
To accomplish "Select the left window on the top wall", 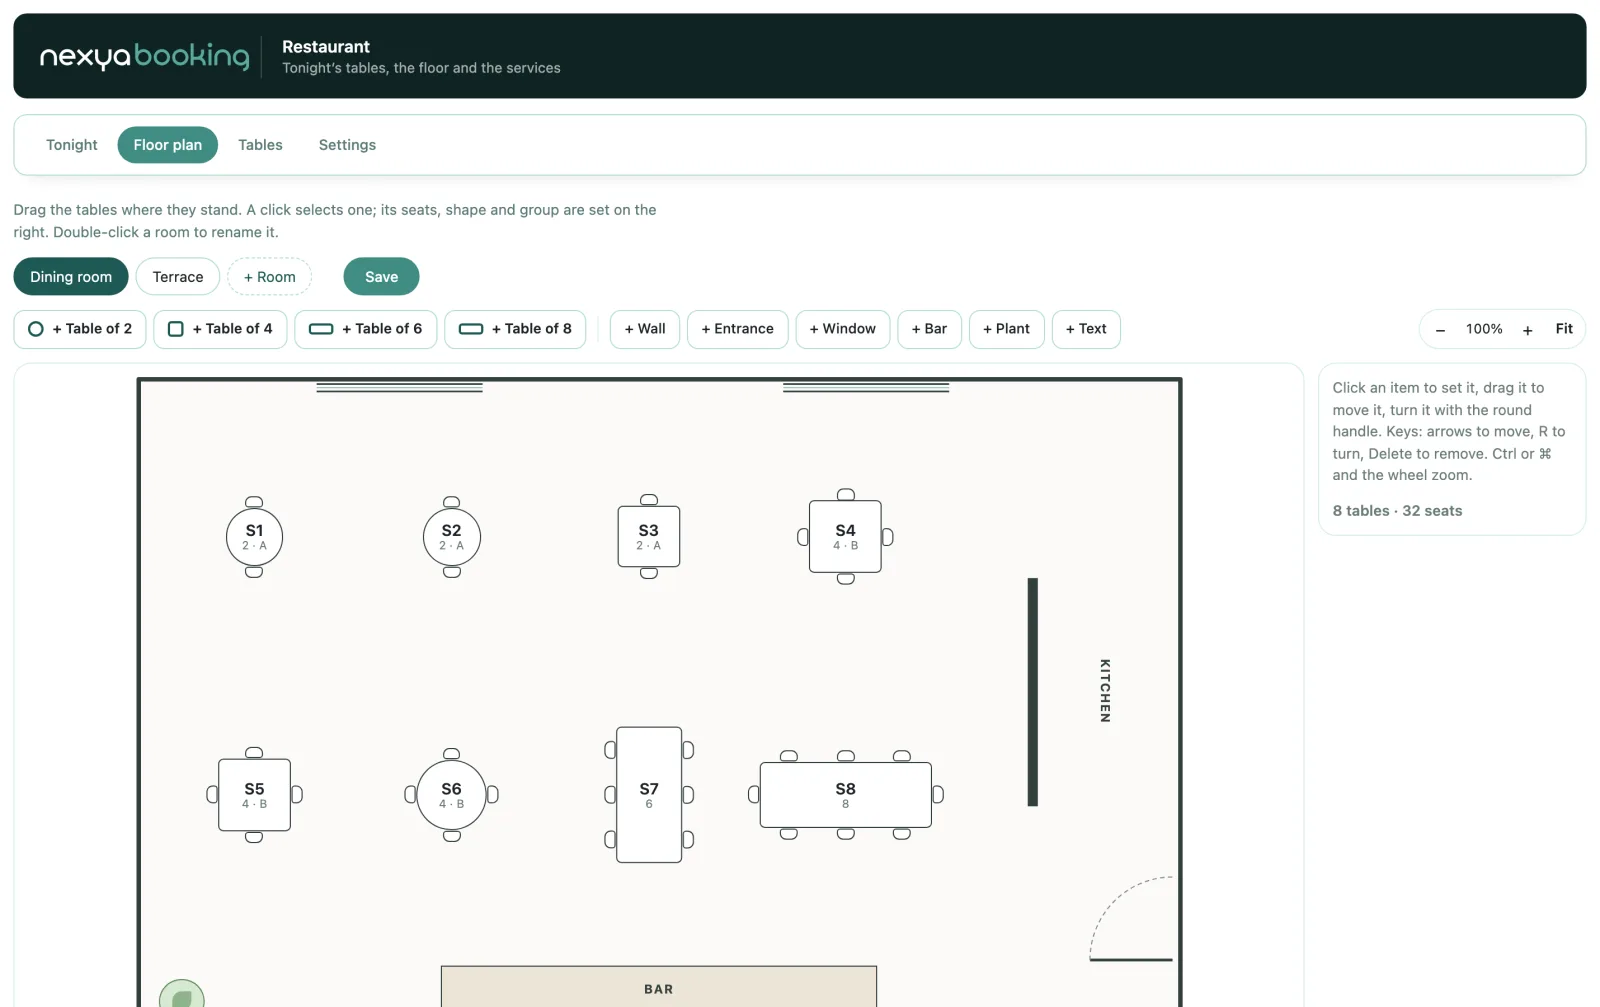I will pos(399,387).
